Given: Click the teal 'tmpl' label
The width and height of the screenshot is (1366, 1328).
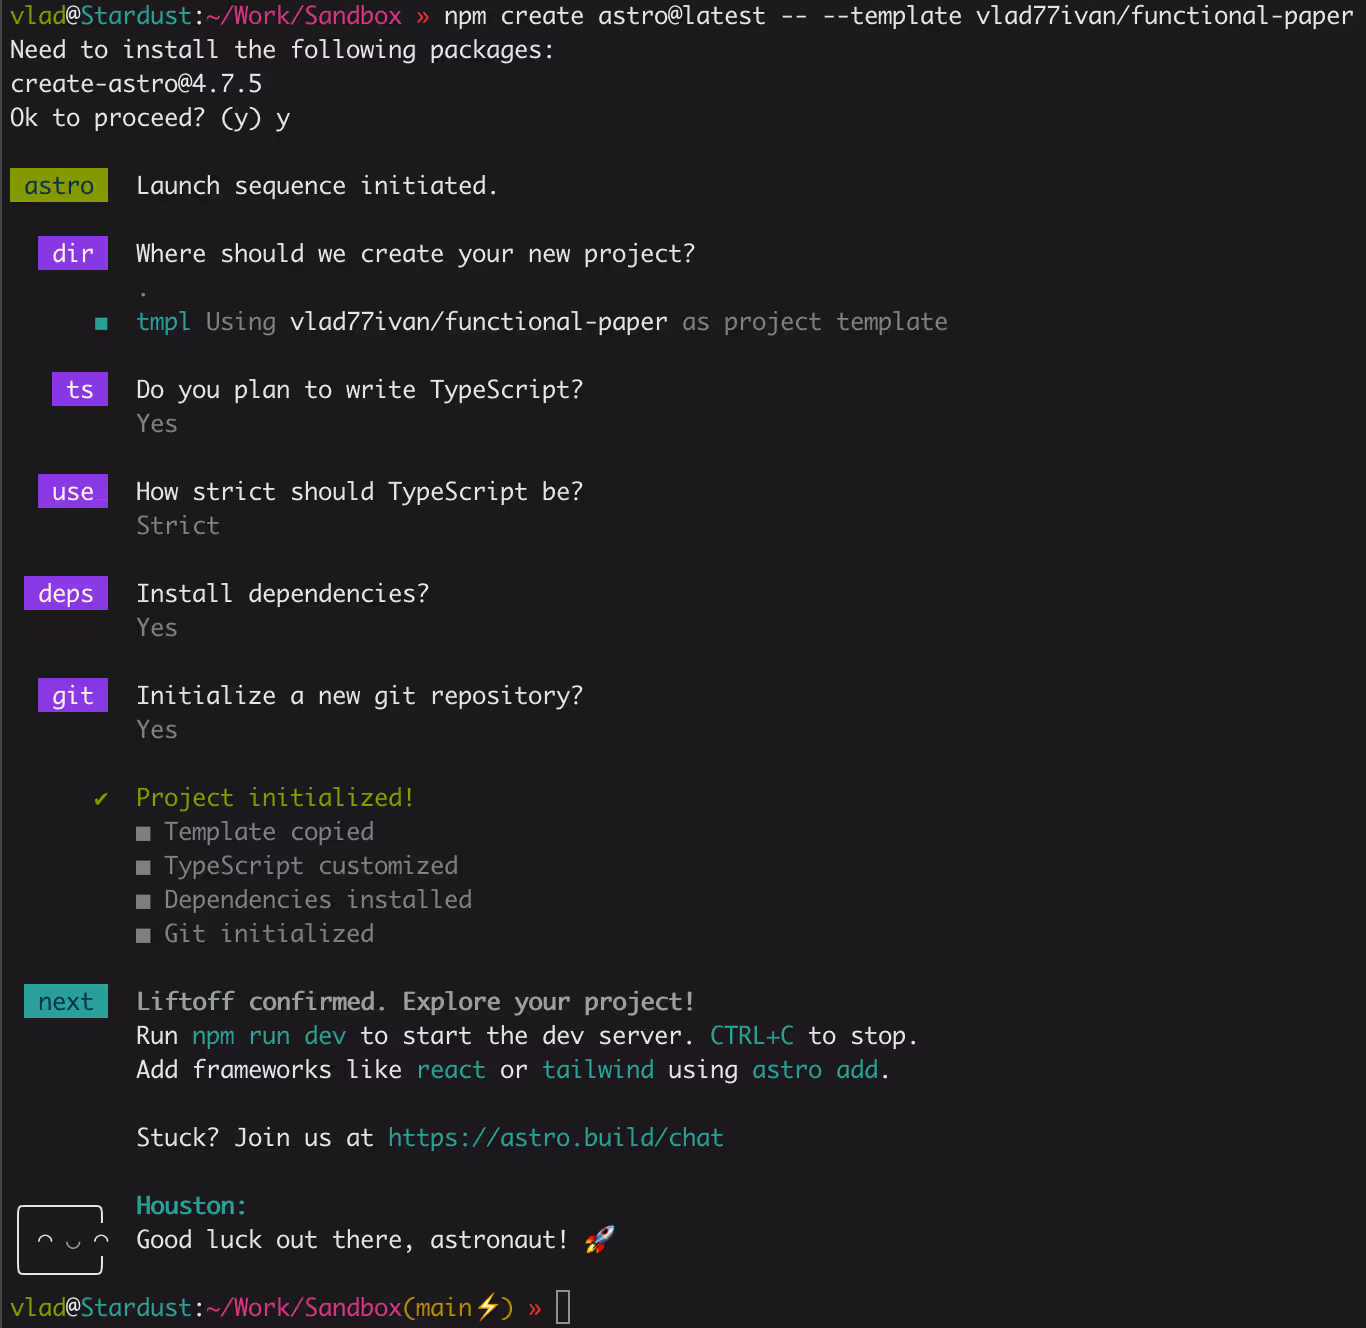Looking at the screenshot, I should [x=163, y=322].
